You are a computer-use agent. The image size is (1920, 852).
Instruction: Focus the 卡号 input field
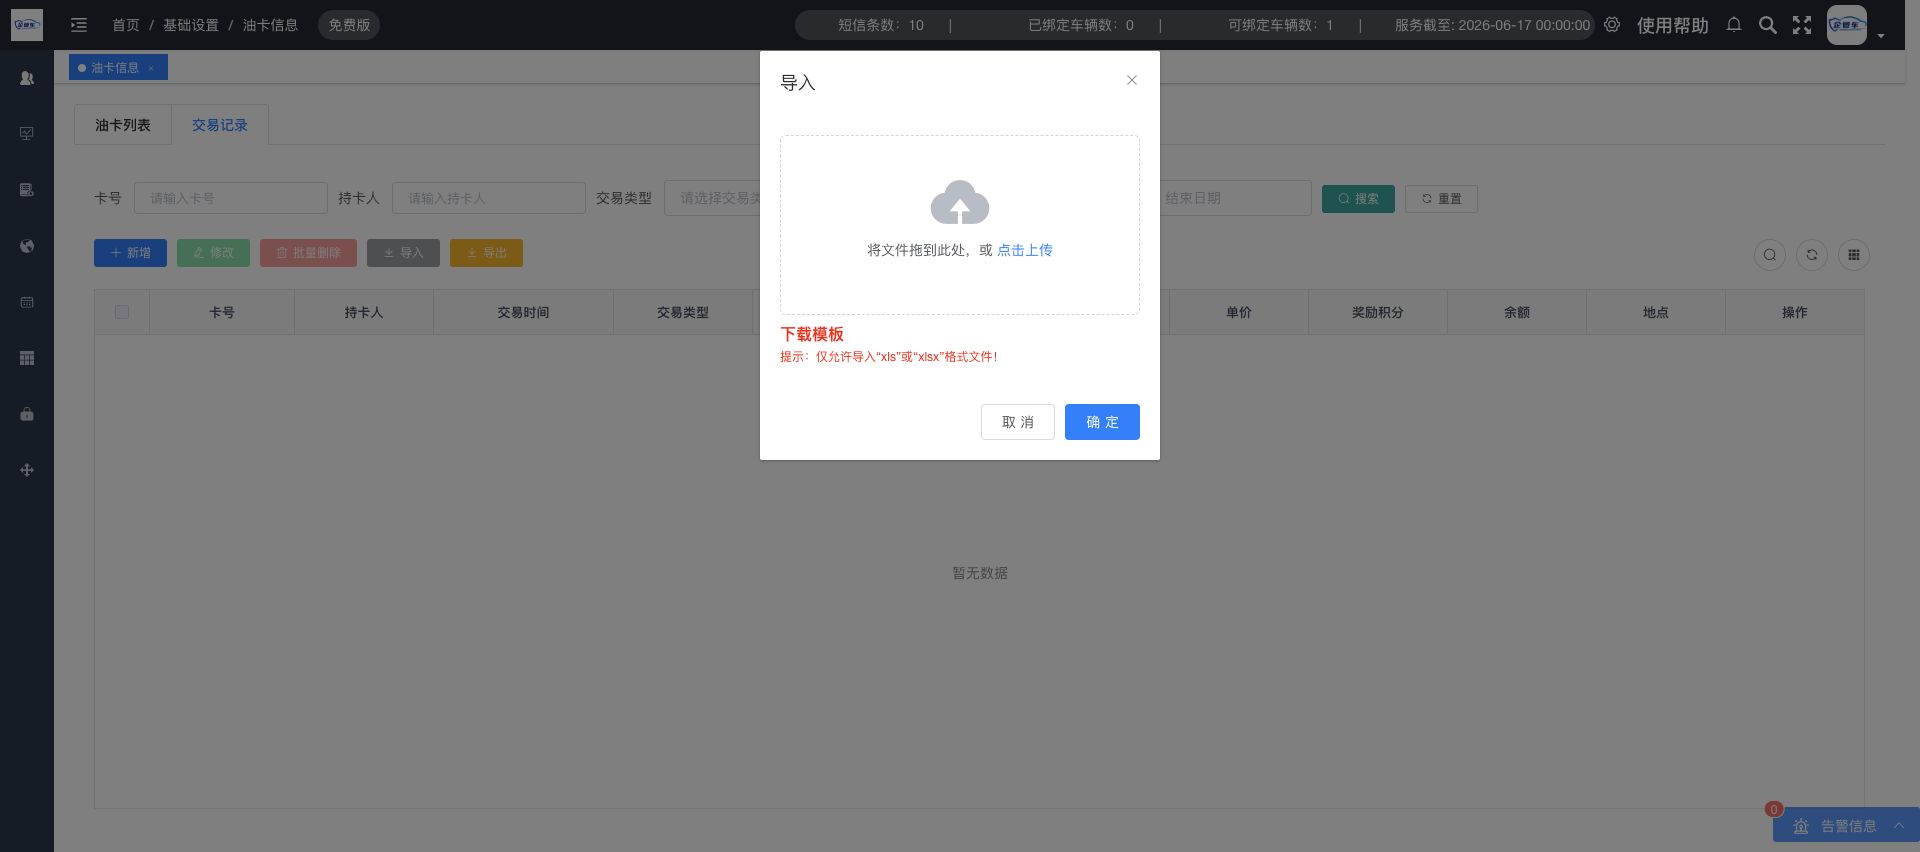tap(231, 198)
